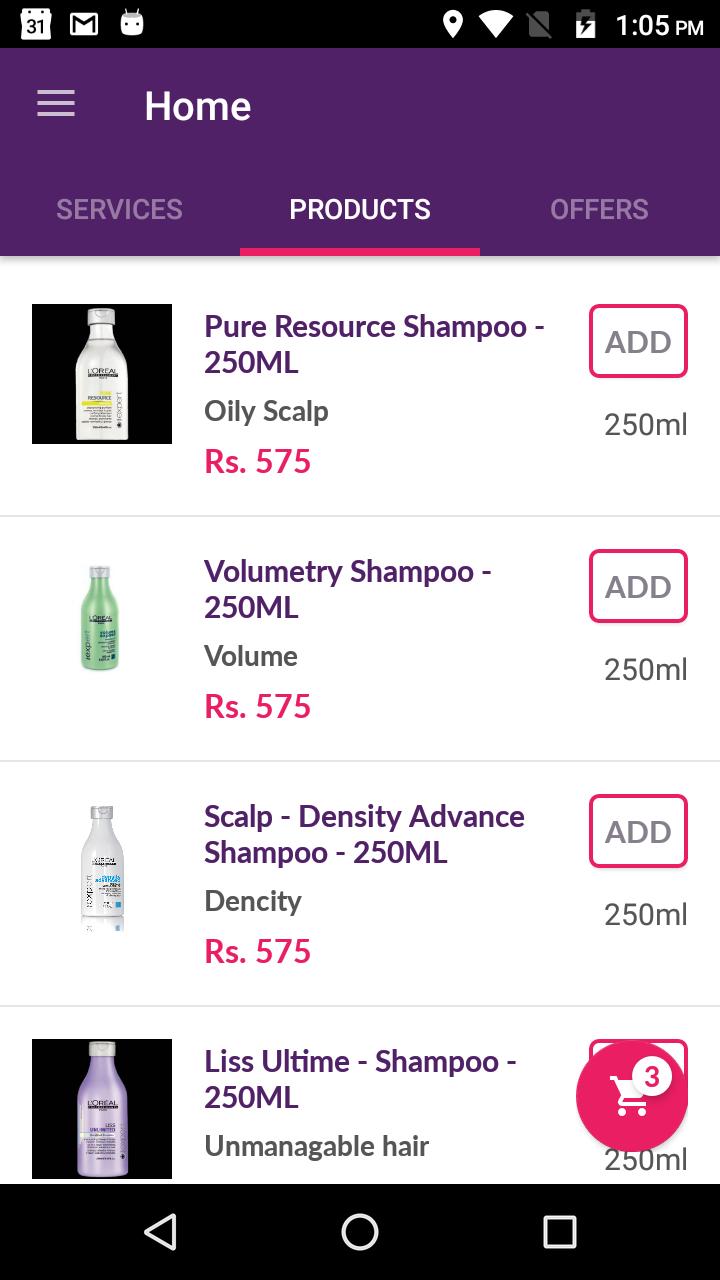Open the shopping cart with 3 items
The height and width of the screenshot is (1280, 720).
[631, 1096]
